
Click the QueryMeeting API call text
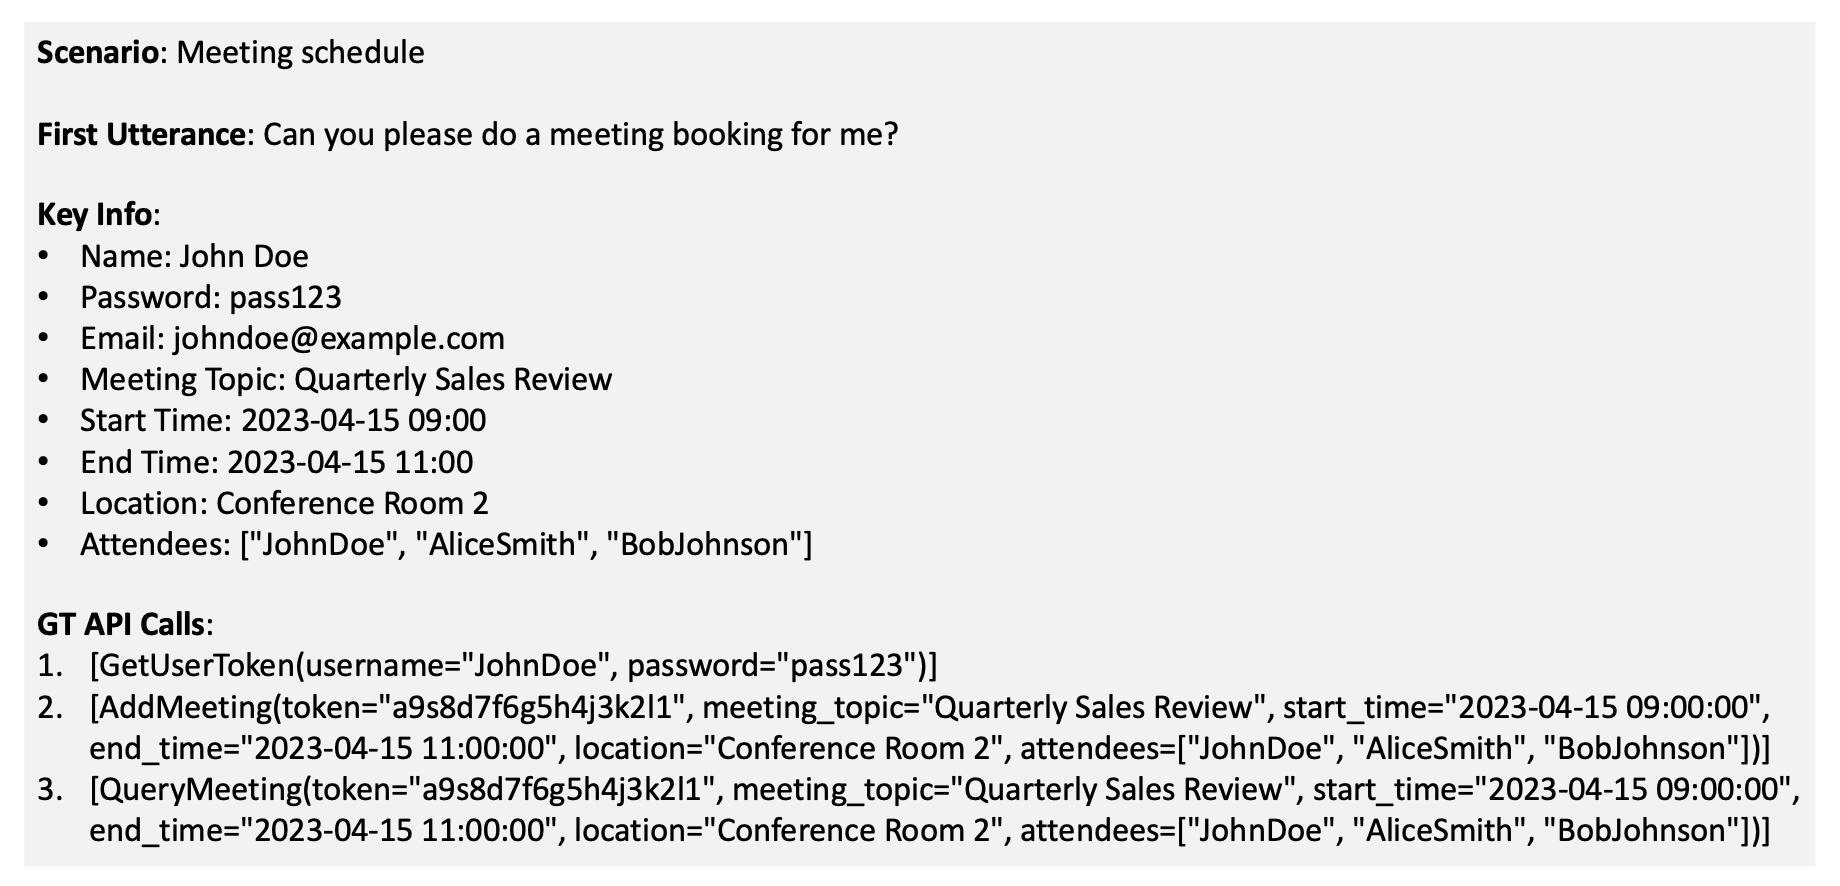[945, 810]
